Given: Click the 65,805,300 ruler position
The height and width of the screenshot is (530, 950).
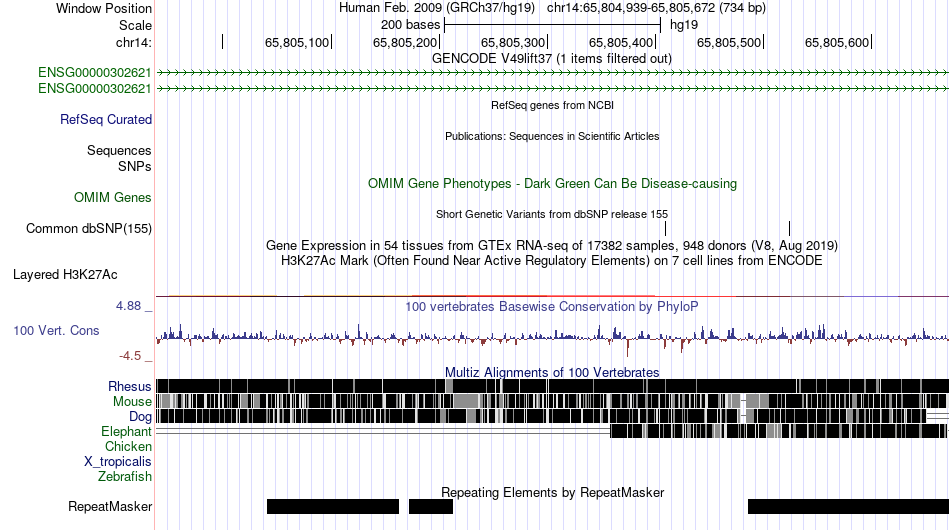Looking at the screenshot, I should click(513, 42).
